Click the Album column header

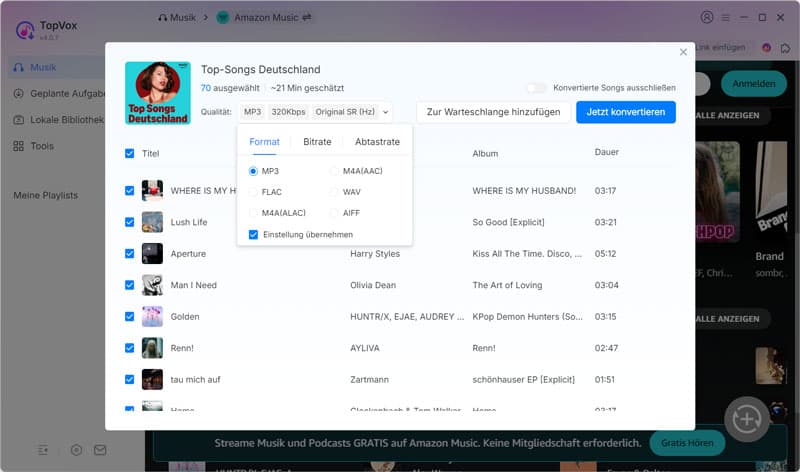click(x=485, y=154)
